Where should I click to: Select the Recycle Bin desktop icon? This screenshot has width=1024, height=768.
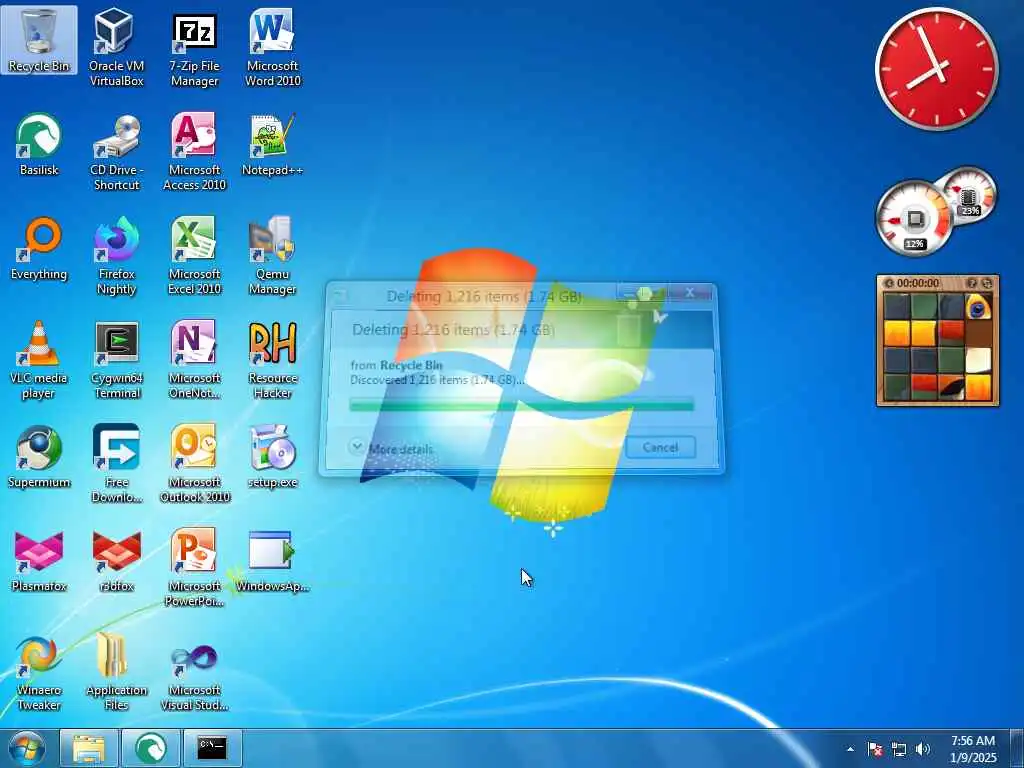click(x=39, y=39)
